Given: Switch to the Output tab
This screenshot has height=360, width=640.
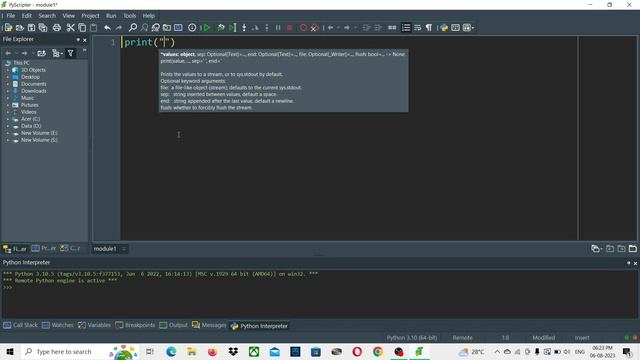Looking at the screenshot, I should pyautogui.click(x=173, y=325).
